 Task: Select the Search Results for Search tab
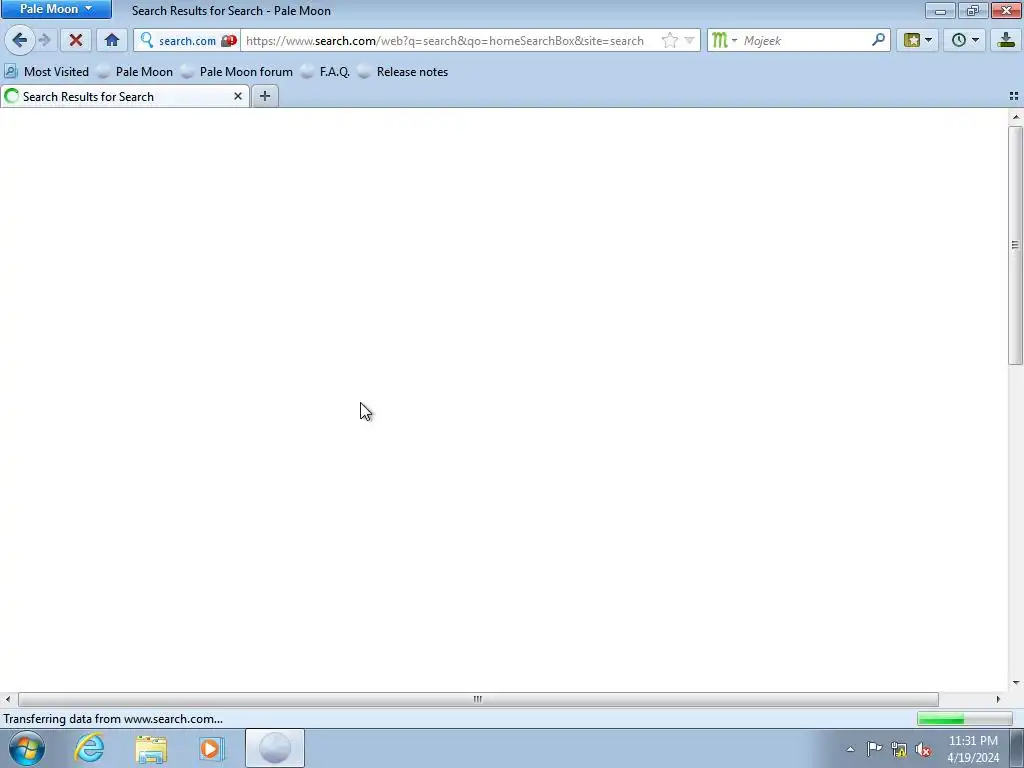click(125, 97)
